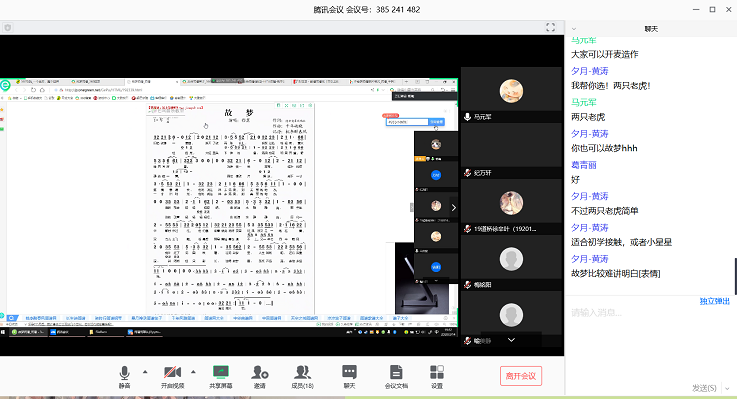Expand video options arrow beside camera
737x399 pixels.
tap(193, 372)
